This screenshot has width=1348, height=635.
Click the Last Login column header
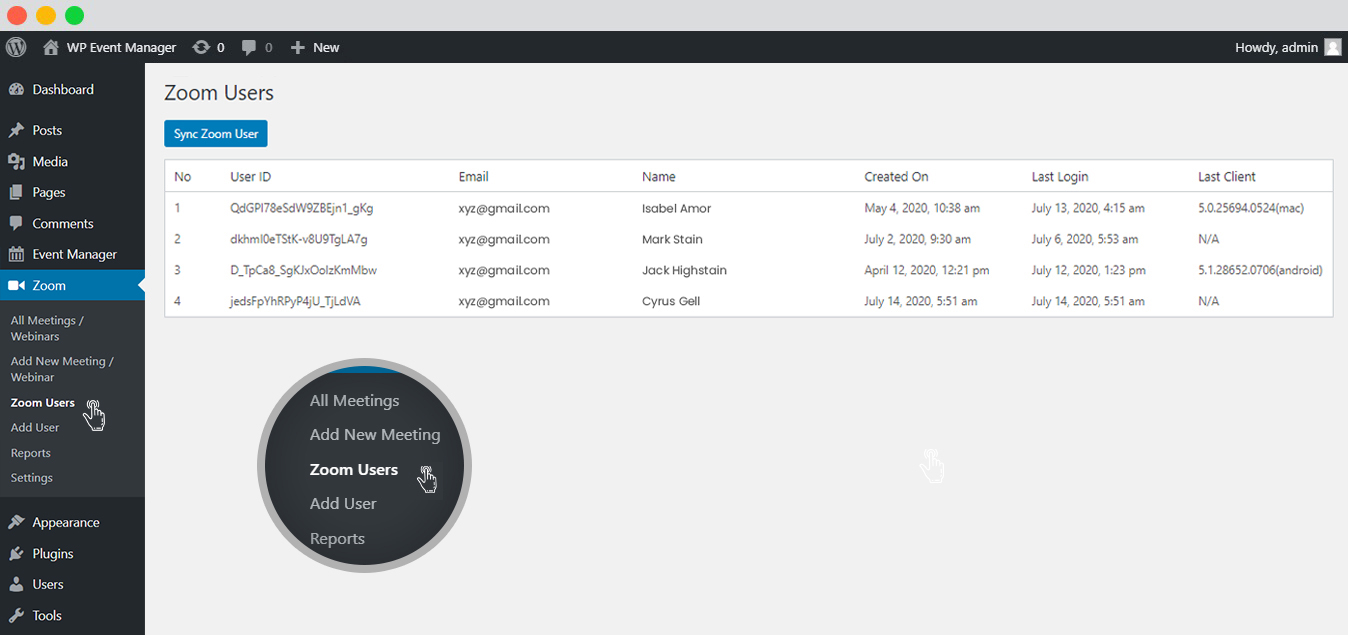[x=1060, y=177]
